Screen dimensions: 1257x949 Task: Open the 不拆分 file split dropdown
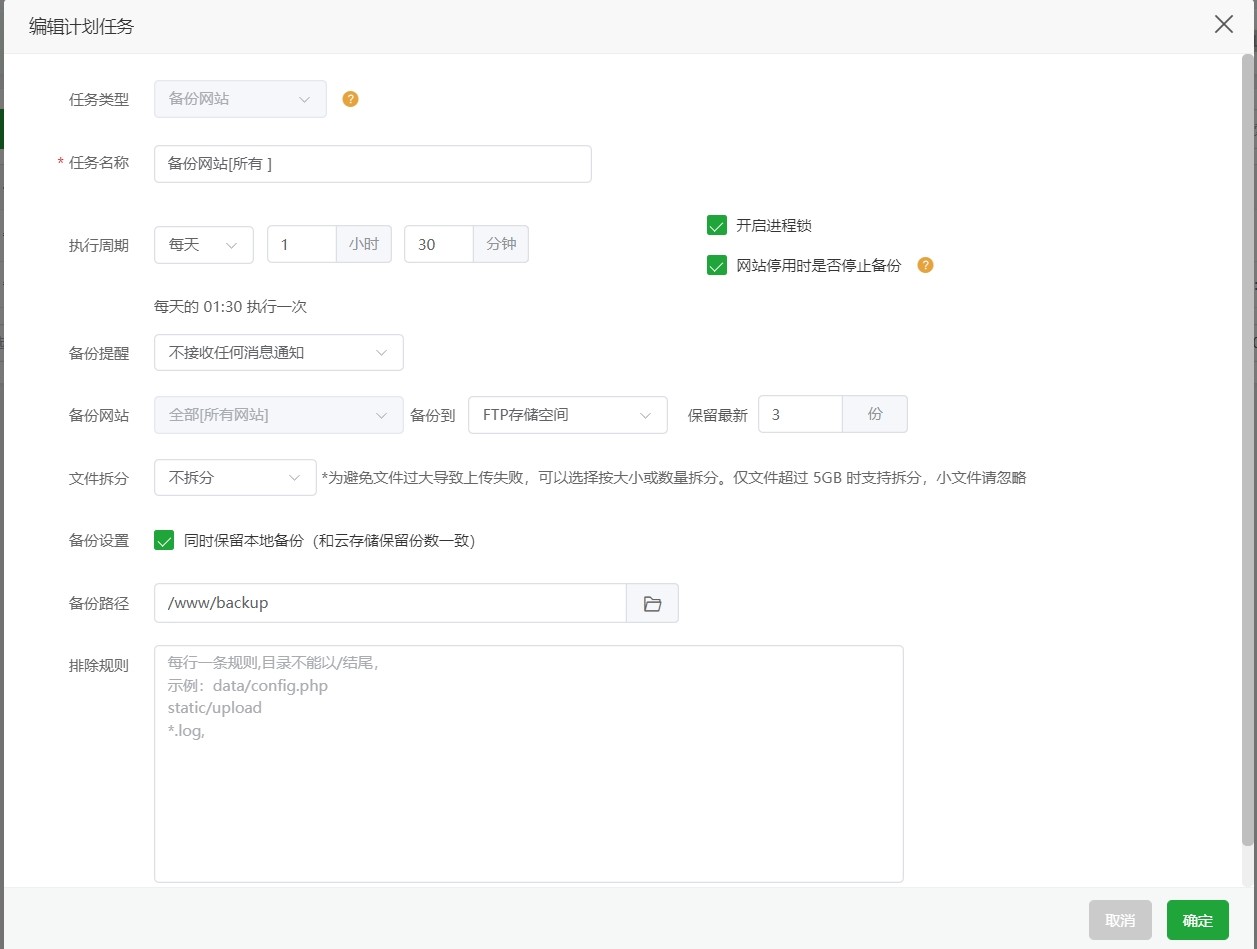click(235, 477)
